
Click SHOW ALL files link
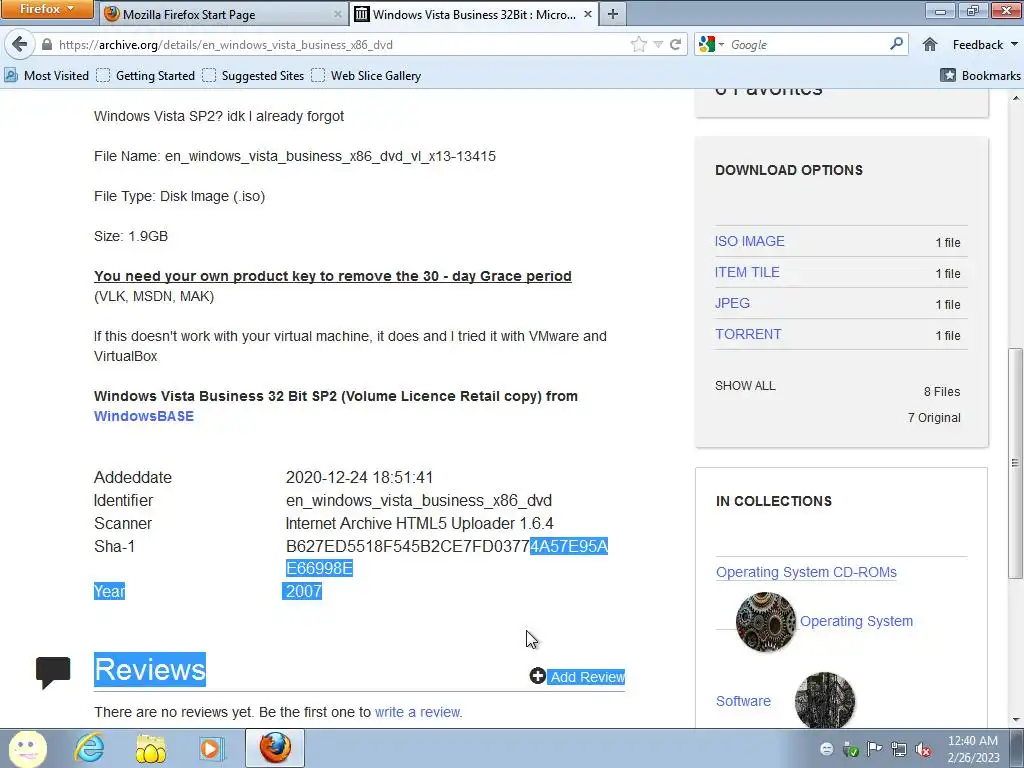745,385
